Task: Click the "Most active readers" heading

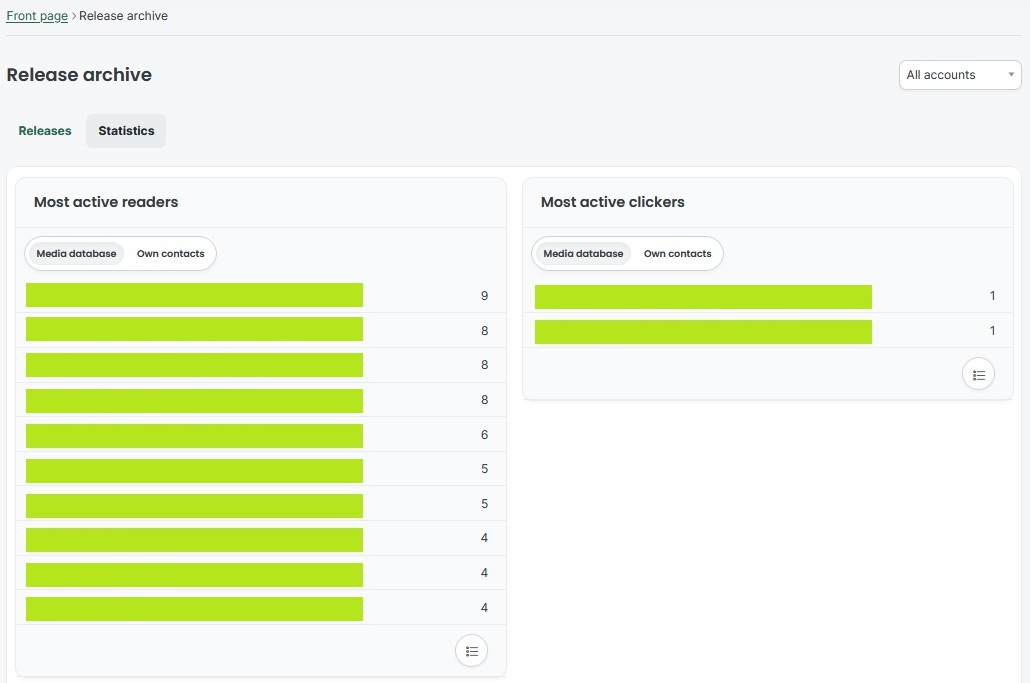Action: point(106,202)
